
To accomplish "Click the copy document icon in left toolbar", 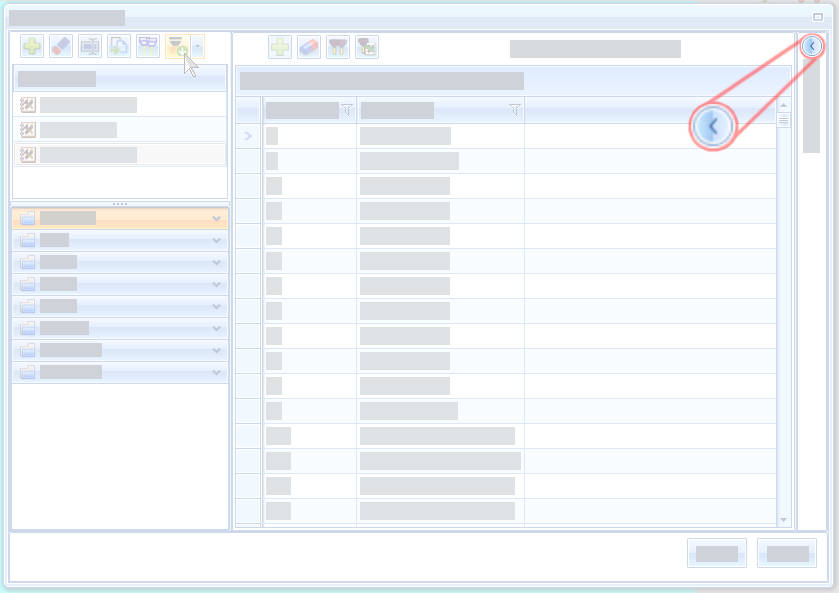I will point(119,46).
